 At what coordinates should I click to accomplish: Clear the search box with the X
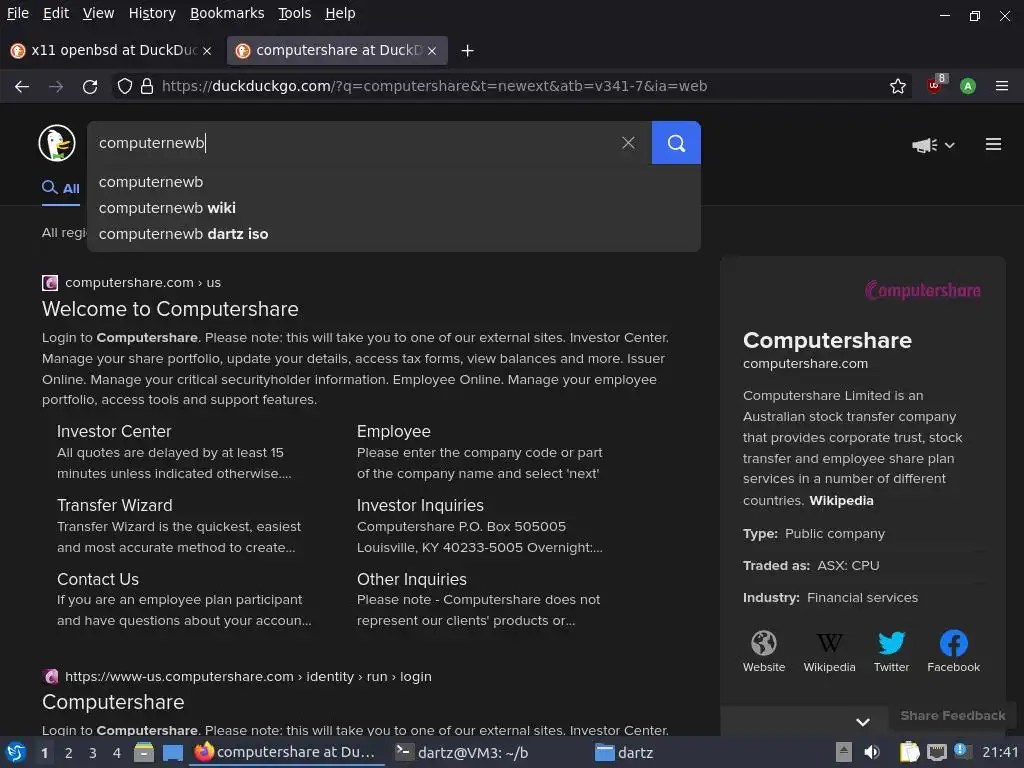(628, 142)
